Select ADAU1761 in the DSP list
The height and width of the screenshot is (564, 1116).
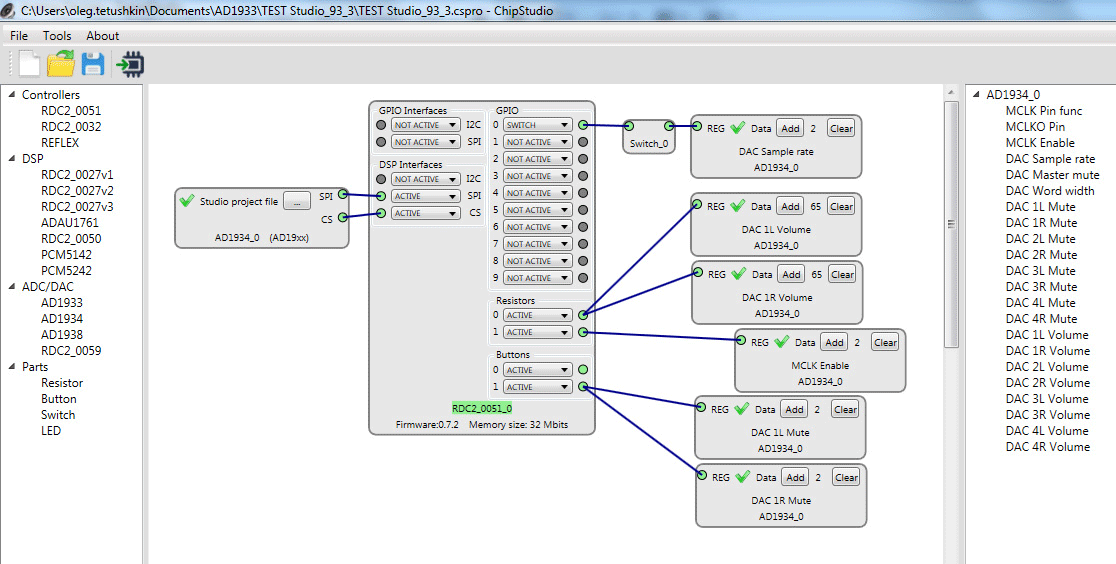pos(70,222)
